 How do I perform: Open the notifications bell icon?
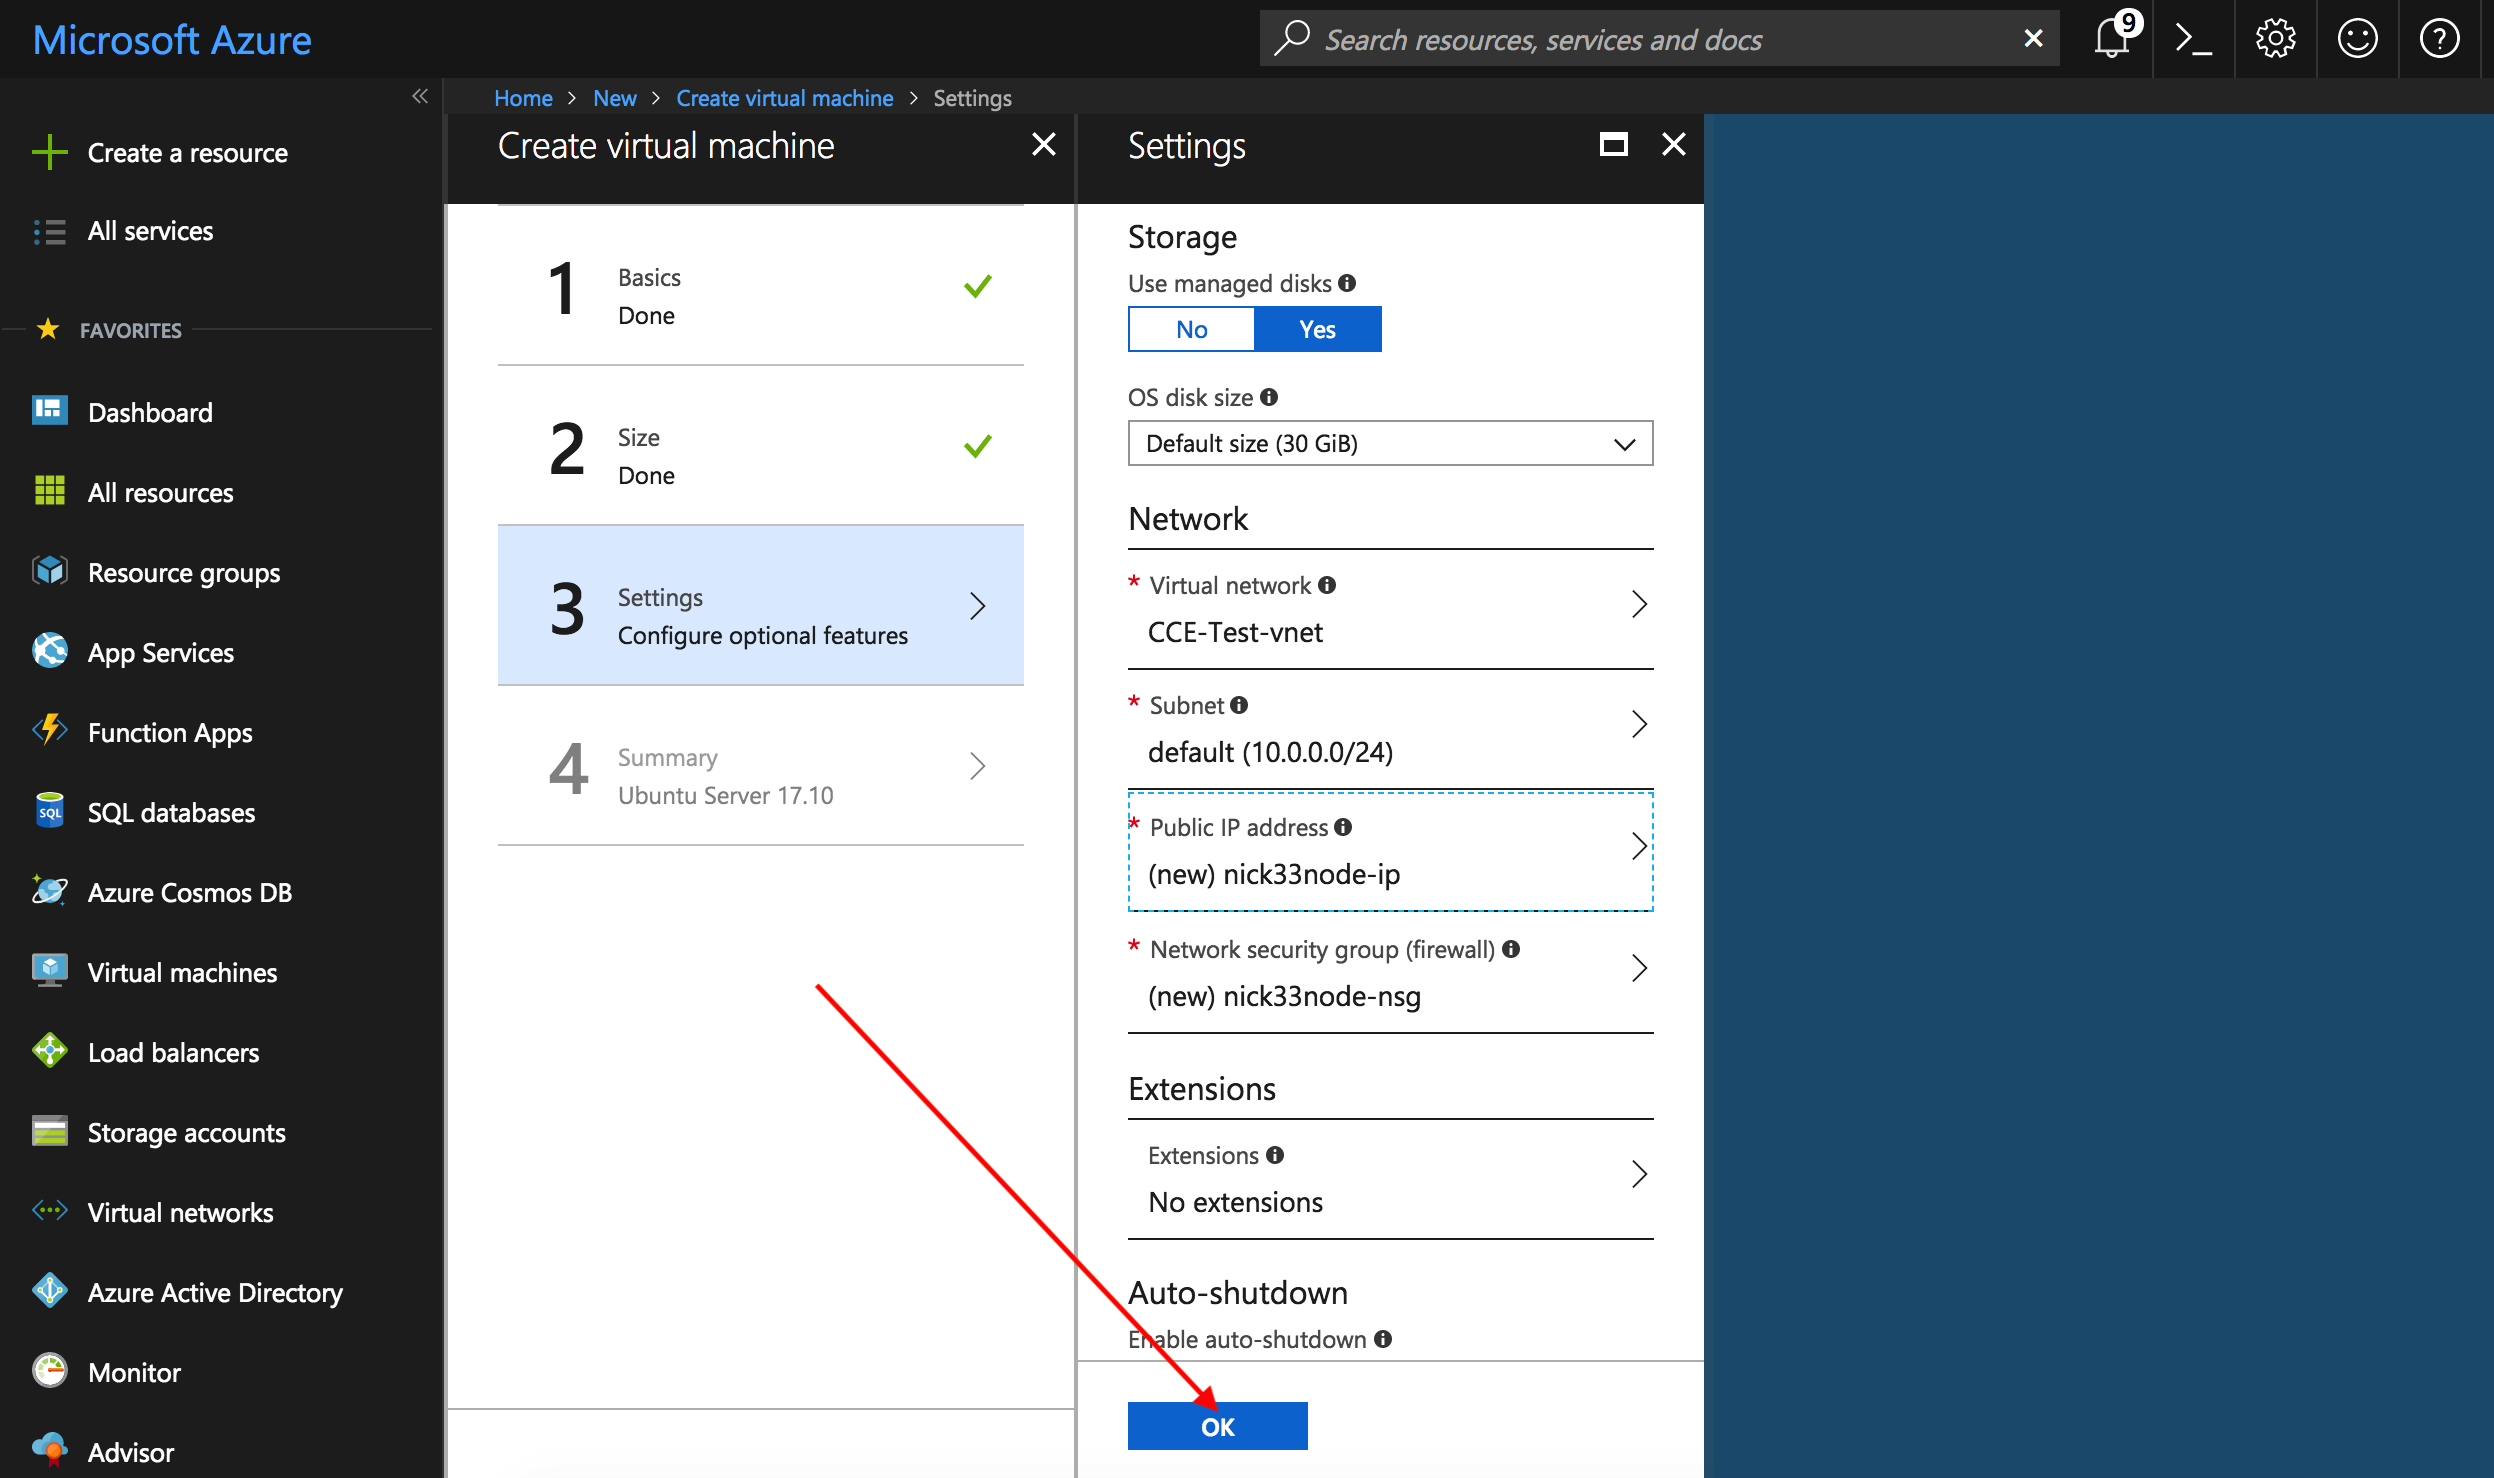coord(2112,39)
